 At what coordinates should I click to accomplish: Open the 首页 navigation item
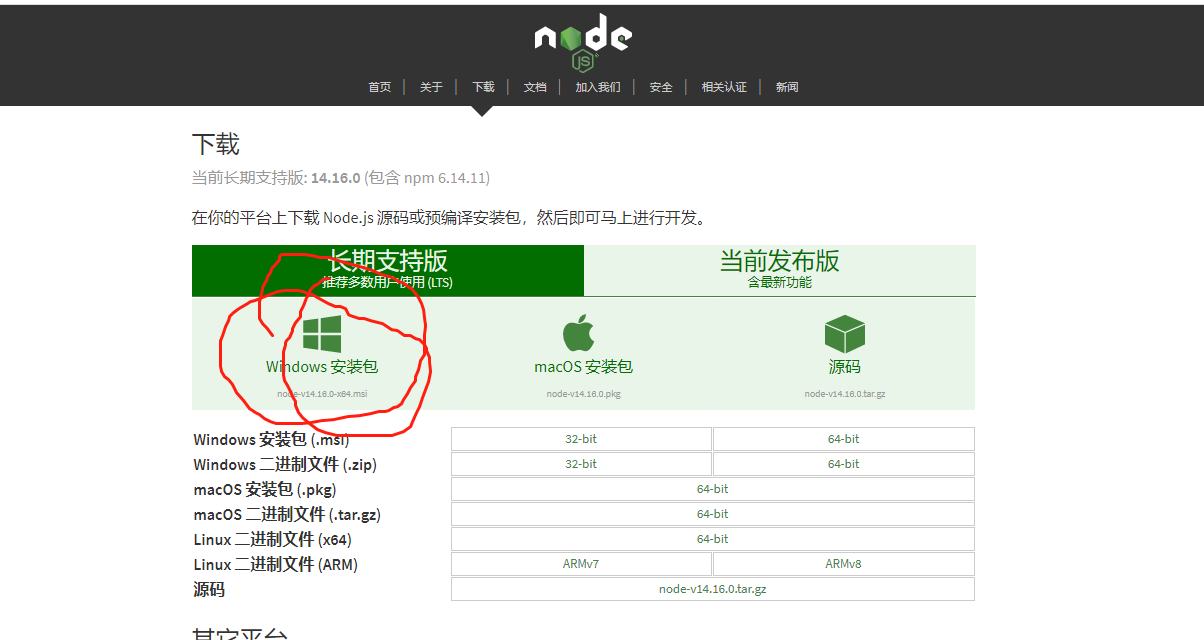point(380,87)
